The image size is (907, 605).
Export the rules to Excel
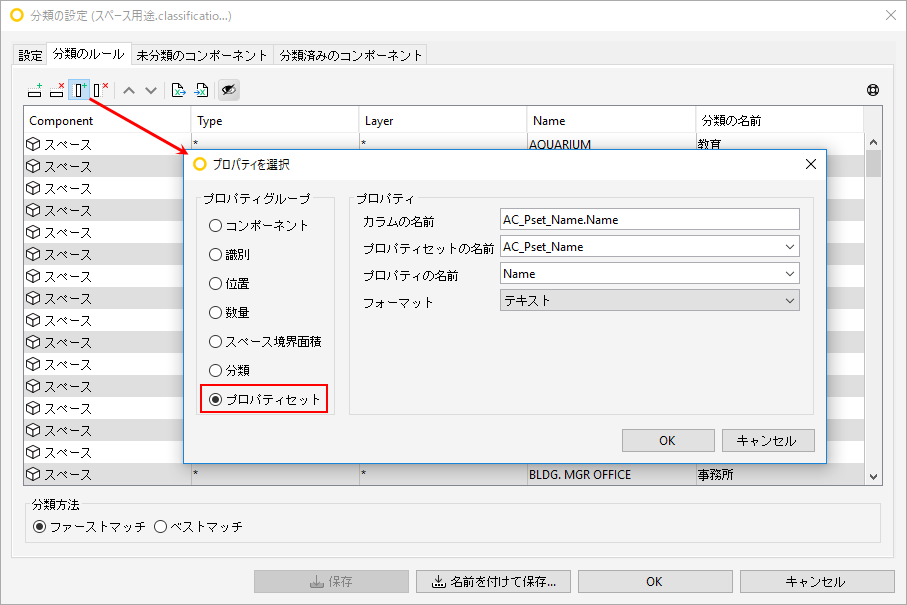tap(179, 90)
